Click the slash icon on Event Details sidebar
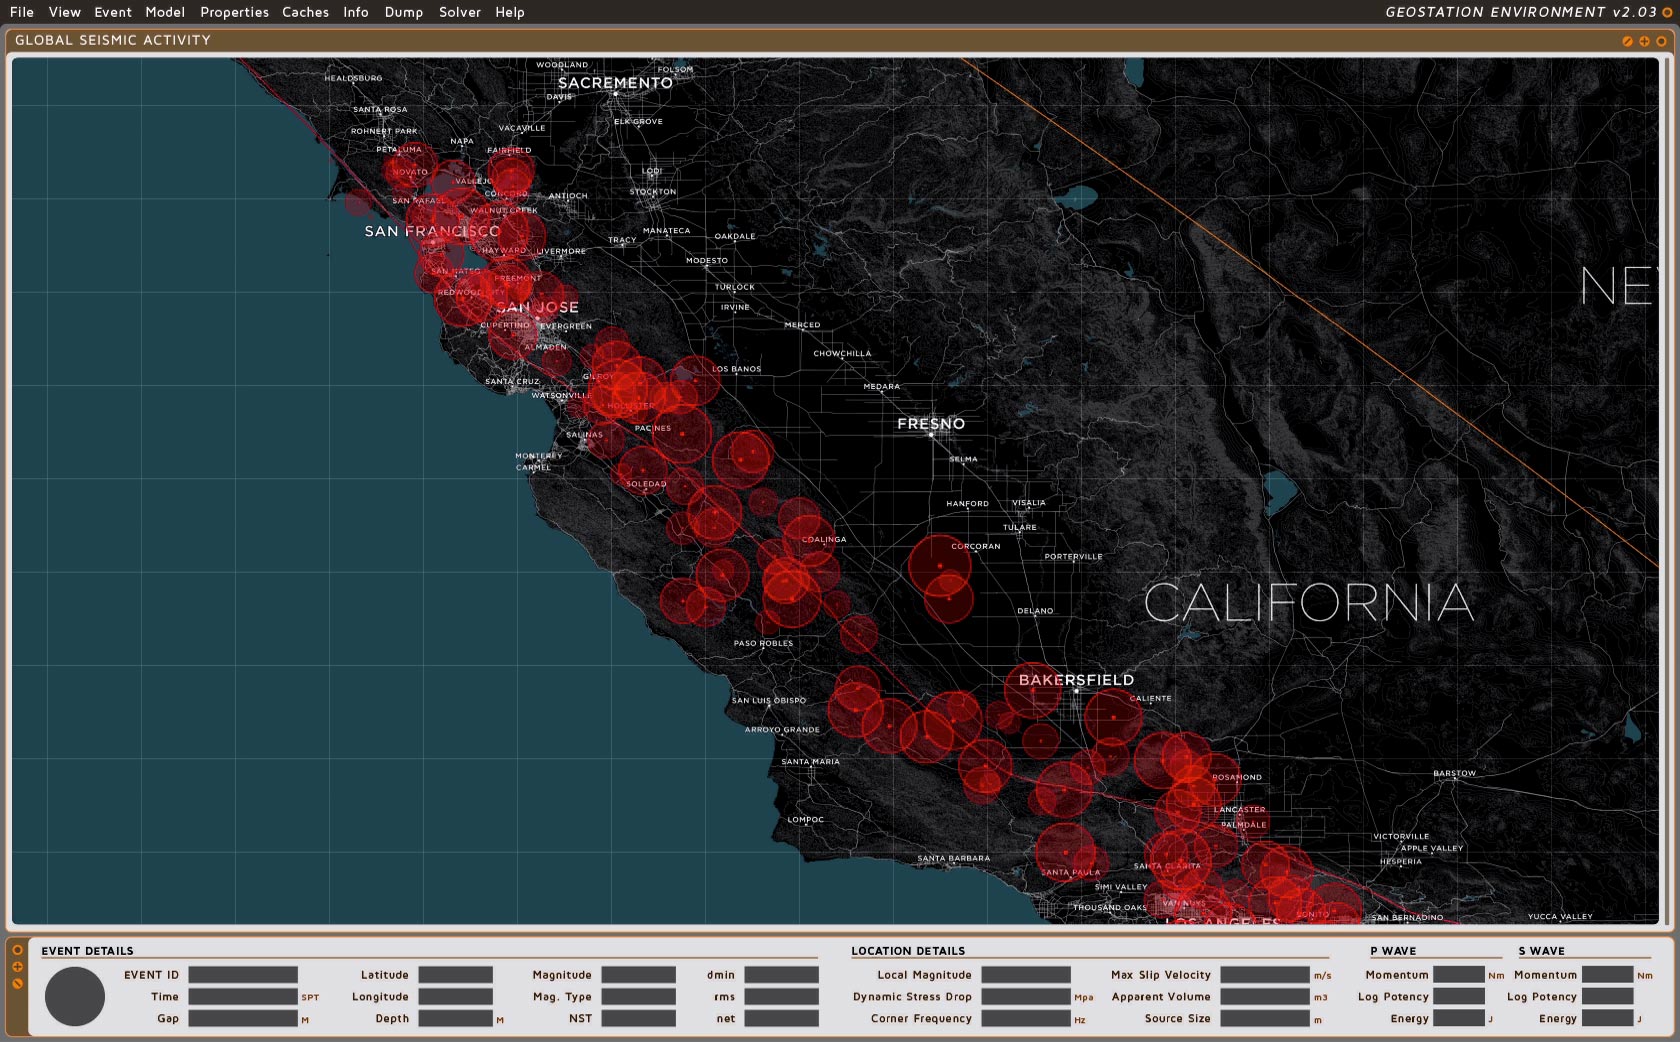This screenshot has height=1042, width=1680. point(17,984)
